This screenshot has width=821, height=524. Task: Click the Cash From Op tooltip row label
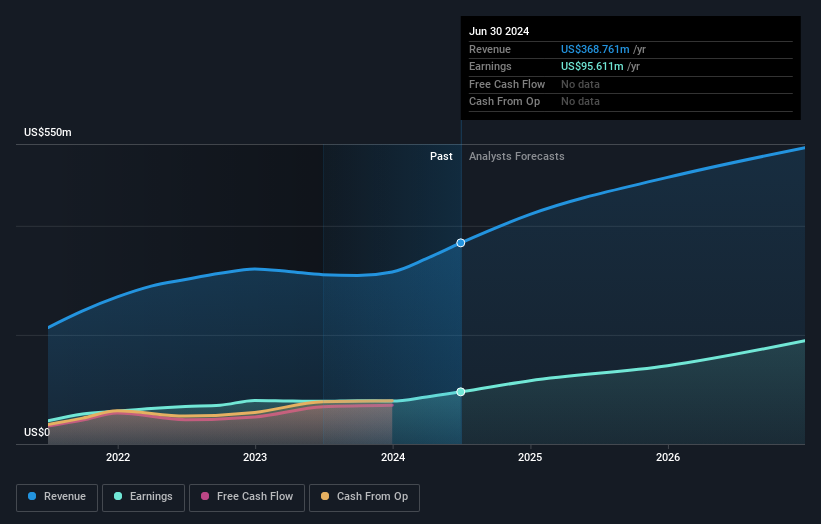pyautogui.click(x=504, y=102)
